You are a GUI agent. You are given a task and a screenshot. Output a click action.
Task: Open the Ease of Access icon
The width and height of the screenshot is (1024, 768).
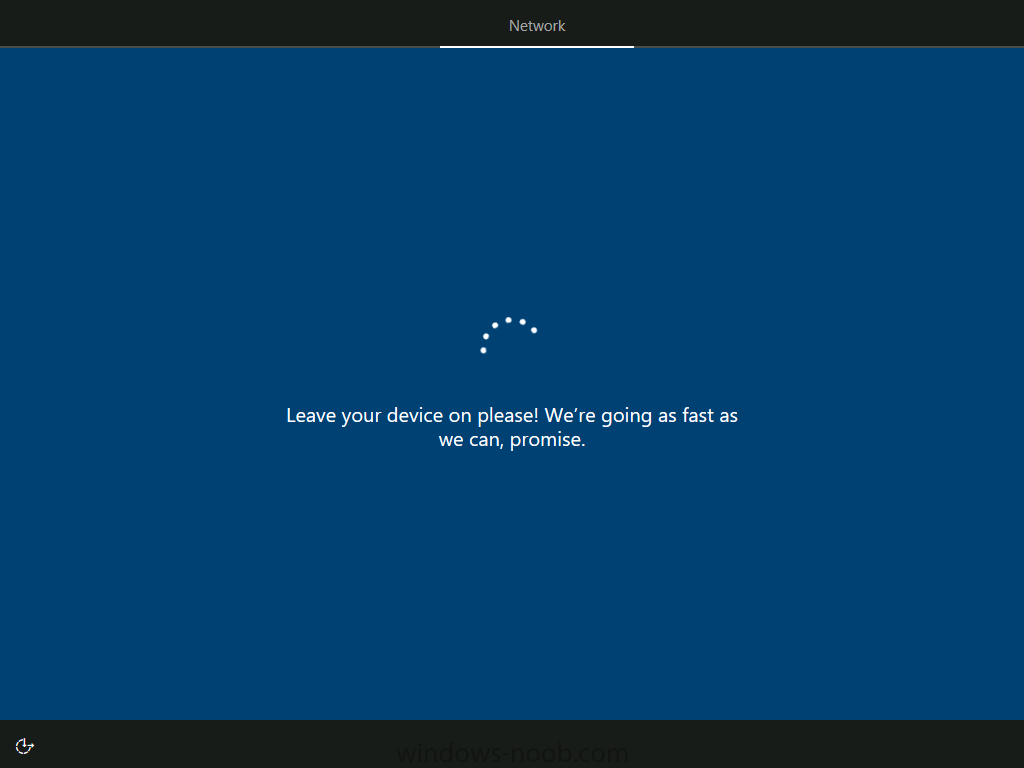[x=25, y=746]
